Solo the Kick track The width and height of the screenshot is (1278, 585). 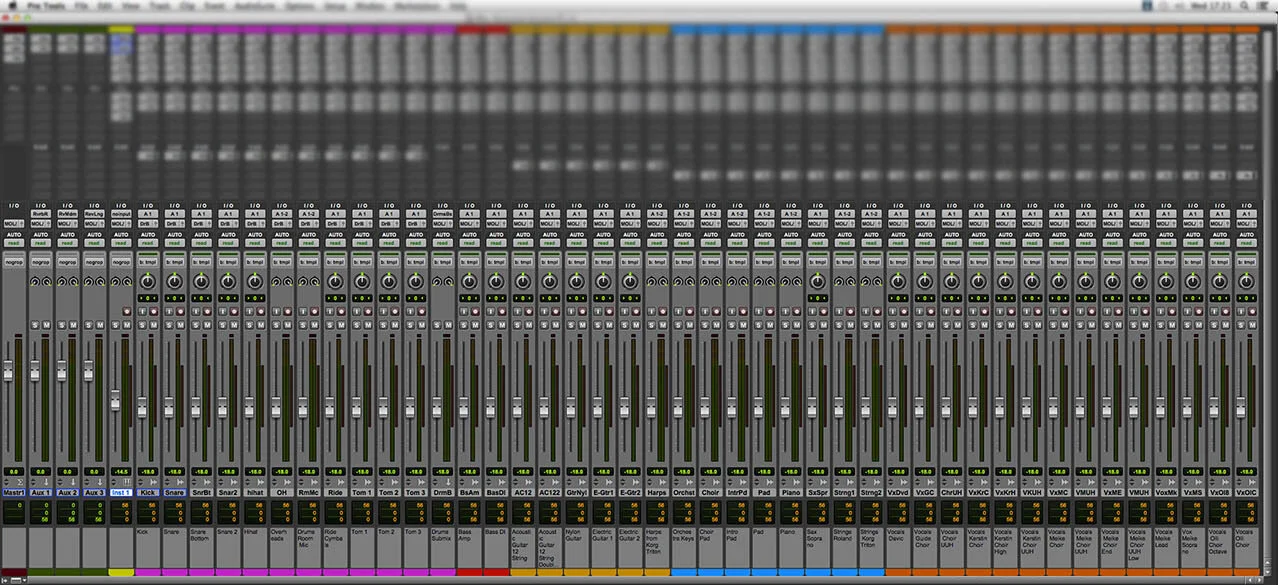[142, 325]
